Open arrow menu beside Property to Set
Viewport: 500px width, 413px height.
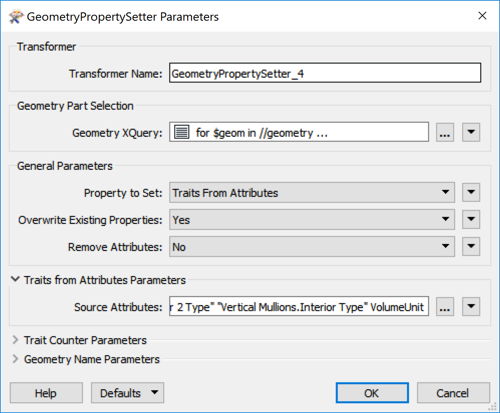point(471,192)
